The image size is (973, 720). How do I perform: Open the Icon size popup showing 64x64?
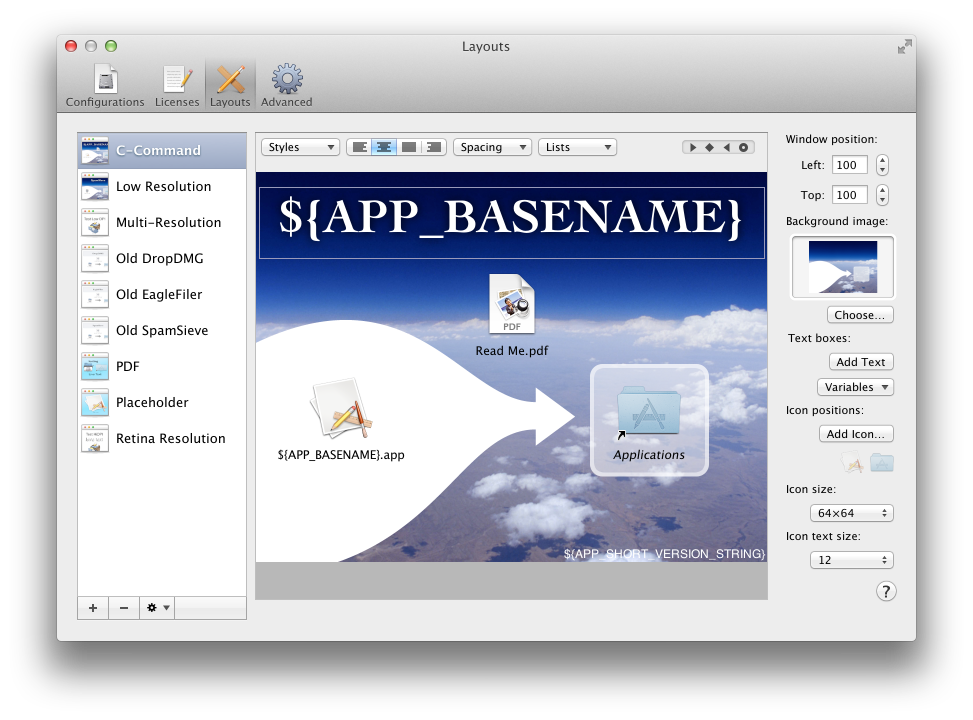click(851, 512)
